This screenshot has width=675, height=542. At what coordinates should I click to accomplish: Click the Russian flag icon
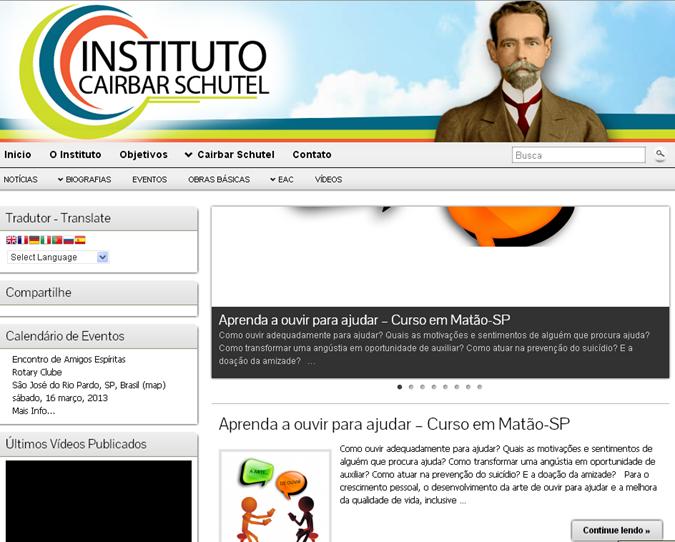(69, 240)
